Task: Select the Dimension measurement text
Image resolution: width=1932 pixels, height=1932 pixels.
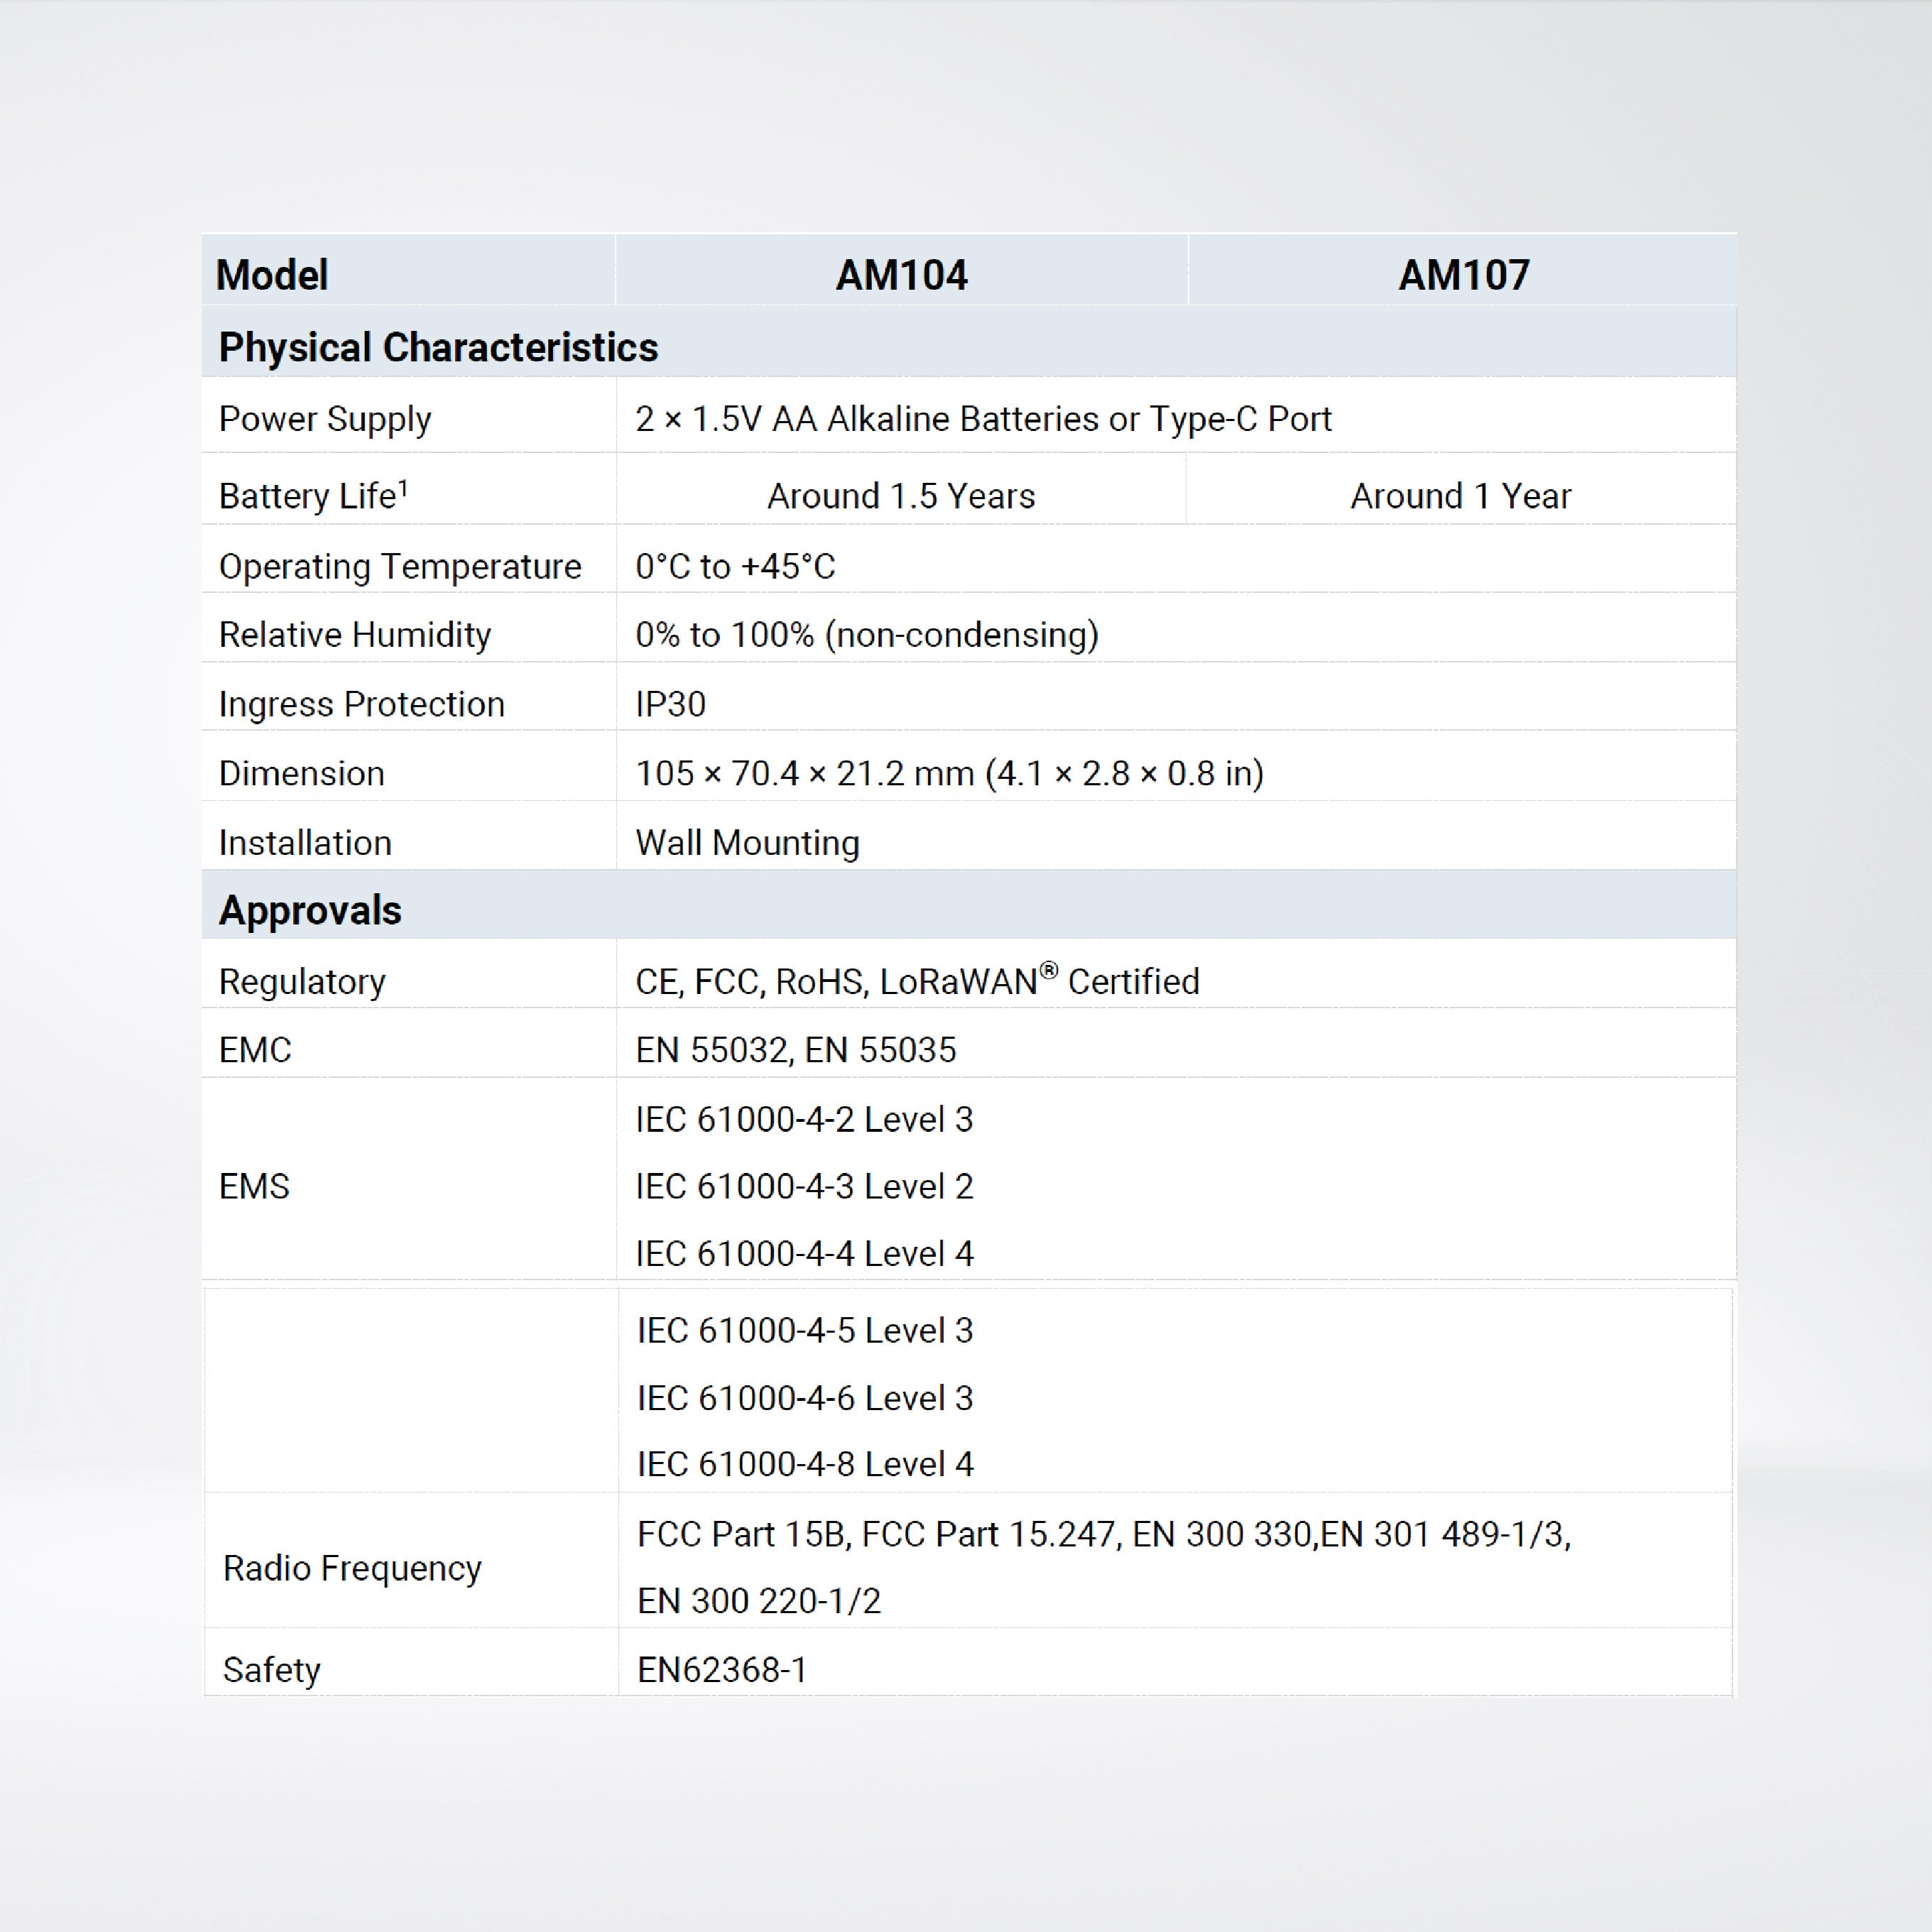Action: click(x=950, y=773)
